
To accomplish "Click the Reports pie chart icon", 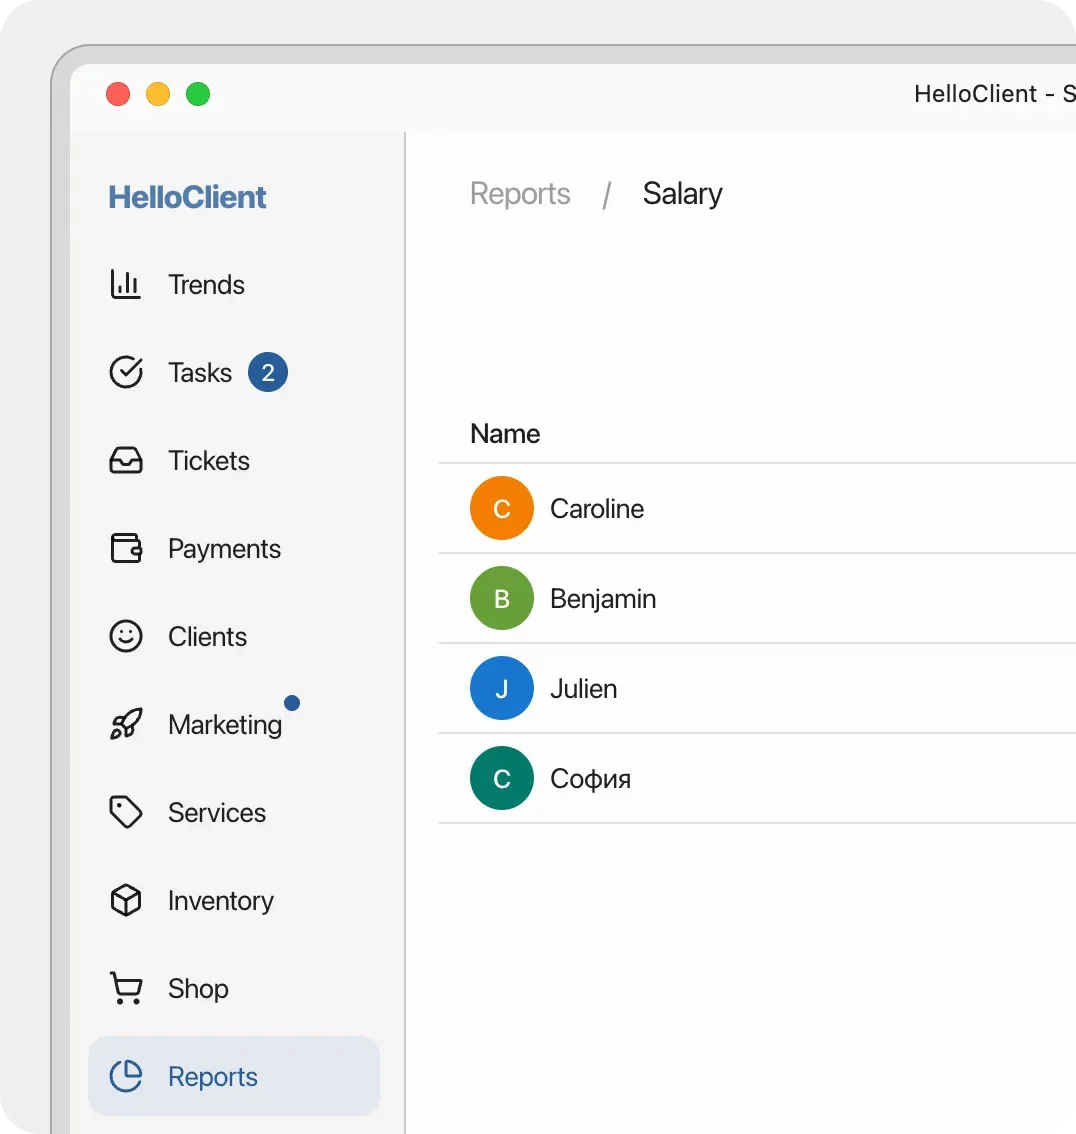I will pyautogui.click(x=126, y=1076).
